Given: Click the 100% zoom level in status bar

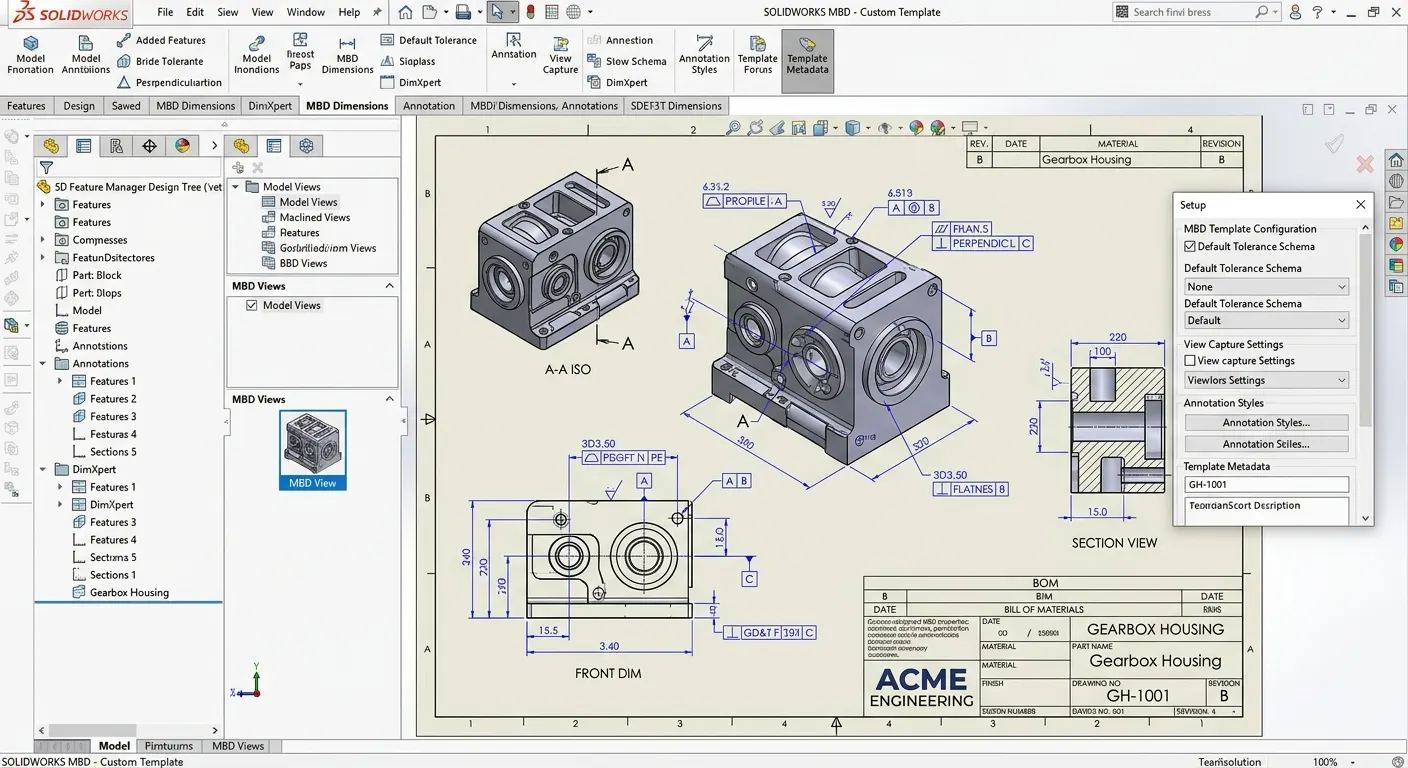Looking at the screenshot, I should [1325, 761].
